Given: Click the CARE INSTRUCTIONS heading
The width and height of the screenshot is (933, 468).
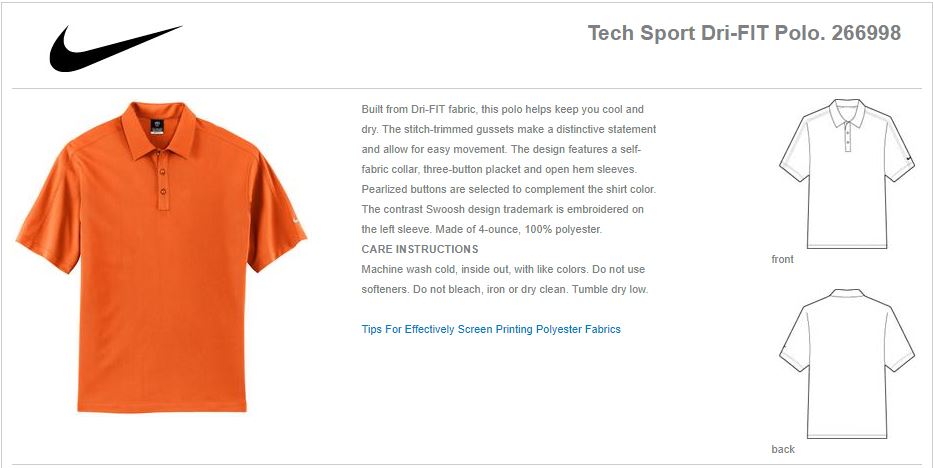Looking at the screenshot, I should pyautogui.click(x=419, y=249).
